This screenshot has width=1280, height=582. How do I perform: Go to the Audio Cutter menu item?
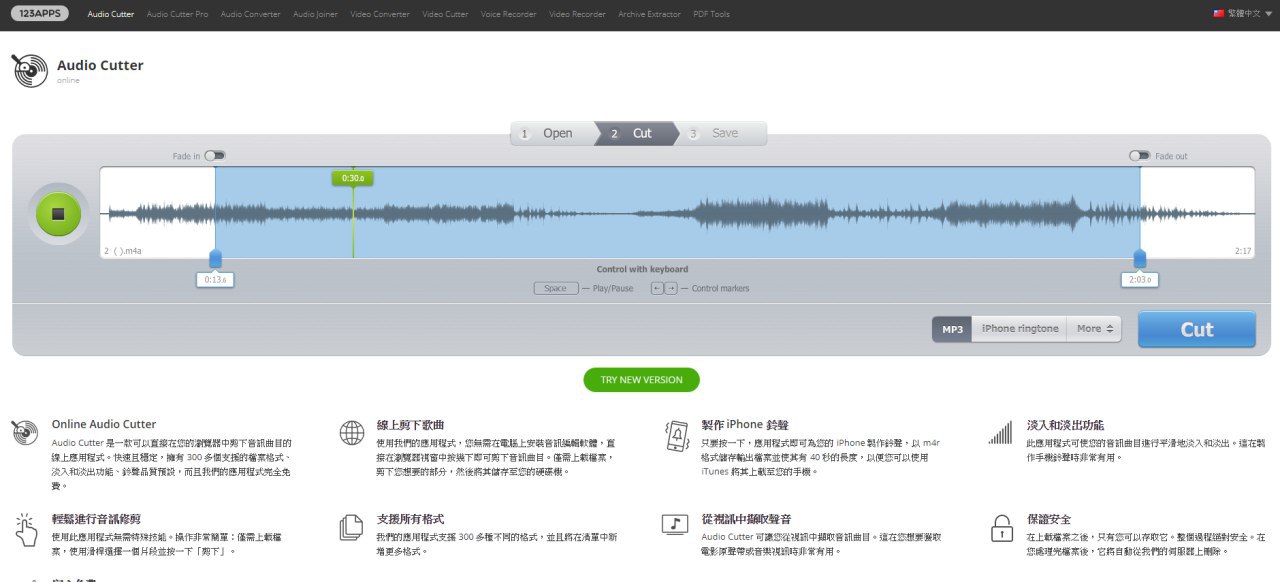coord(111,14)
